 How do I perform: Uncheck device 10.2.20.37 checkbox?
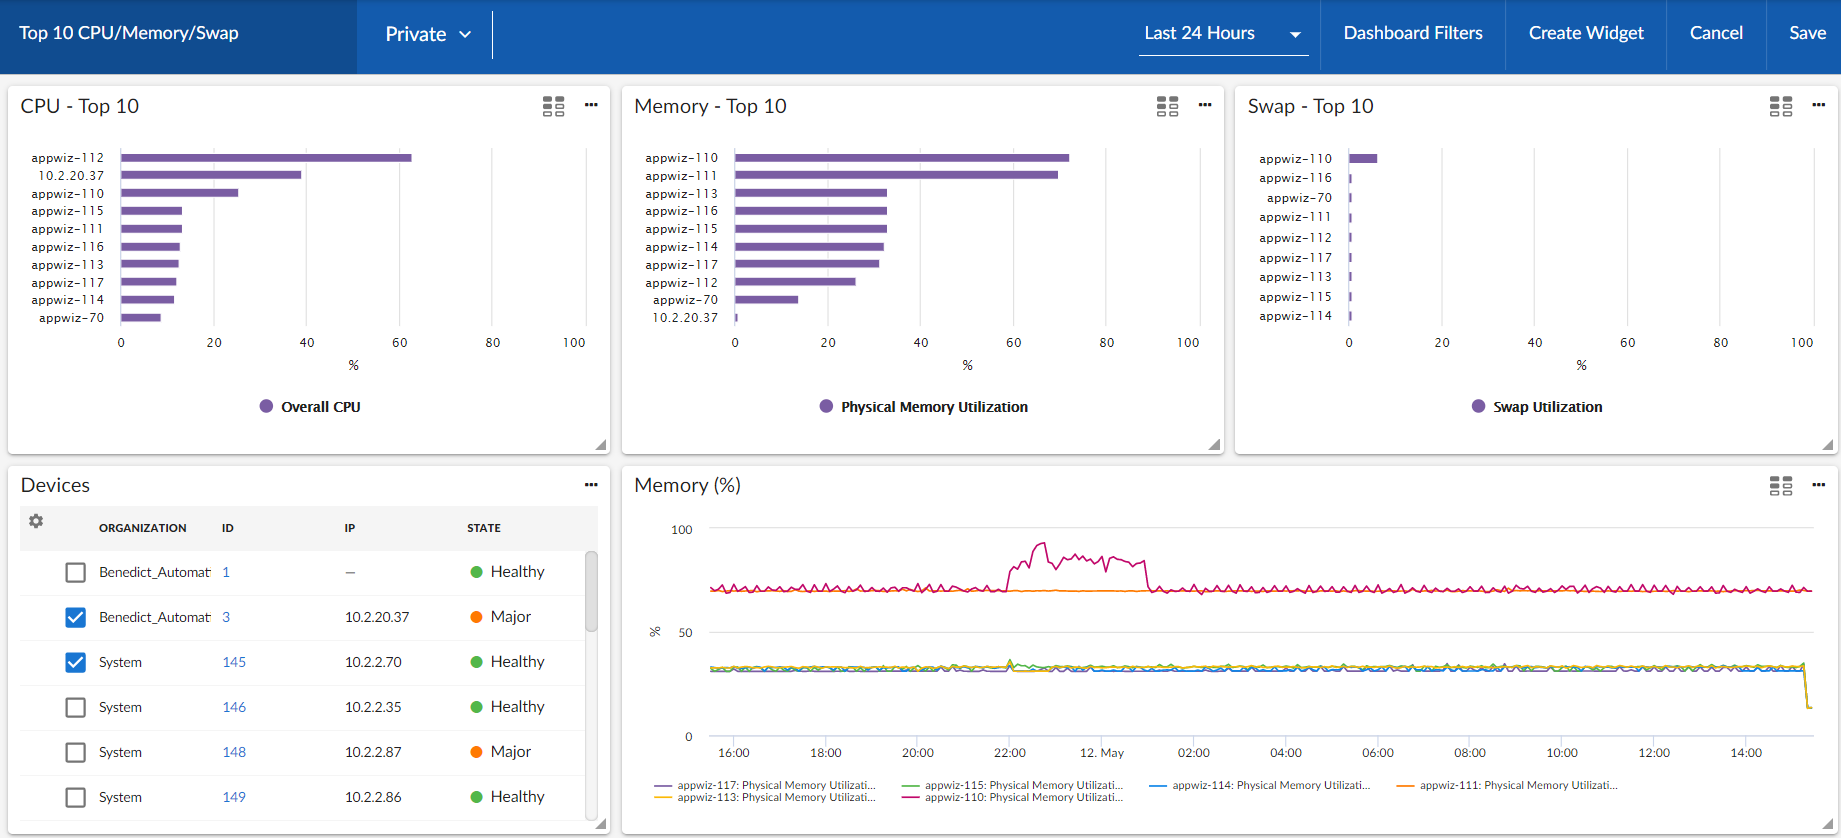tap(76, 617)
